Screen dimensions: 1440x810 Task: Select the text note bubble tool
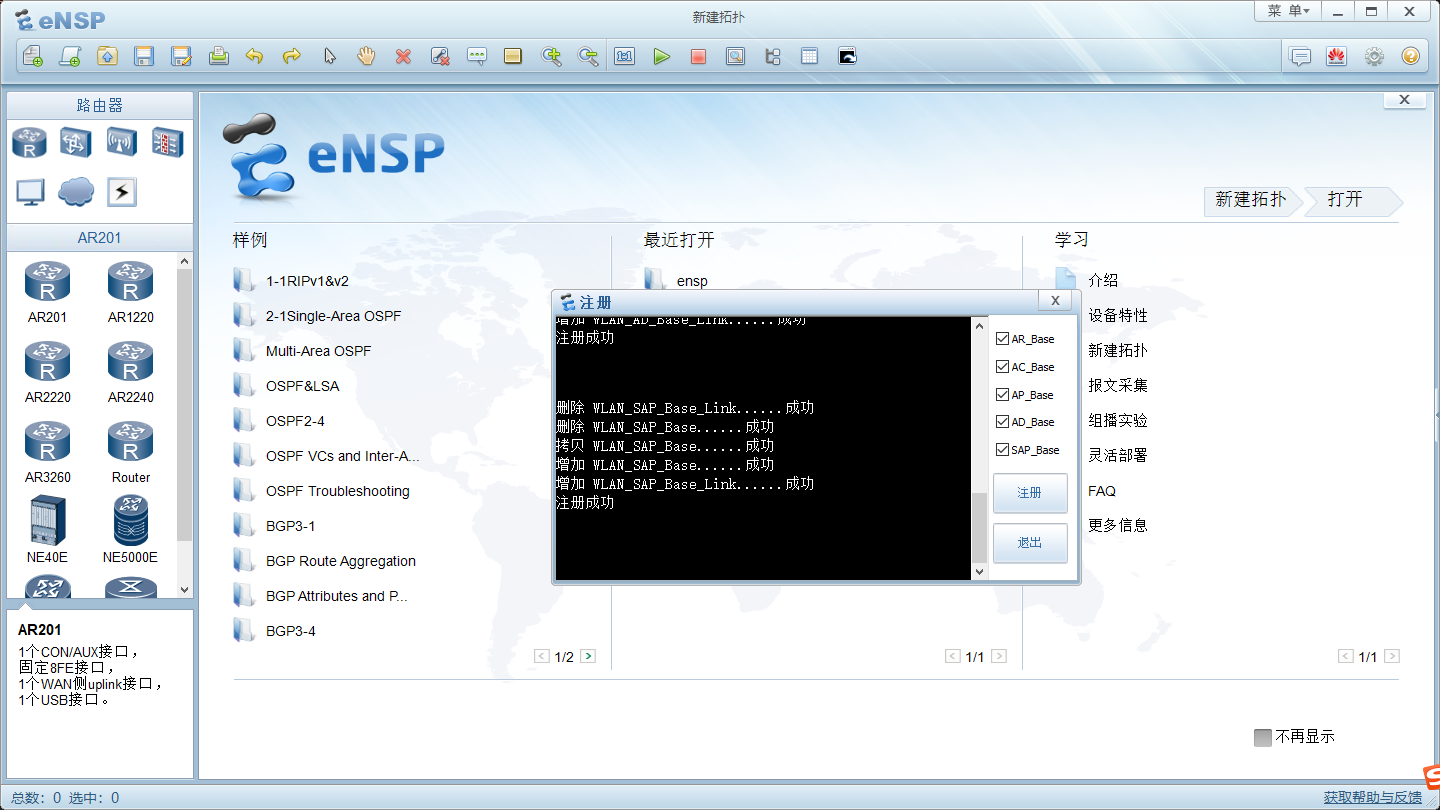pos(476,56)
